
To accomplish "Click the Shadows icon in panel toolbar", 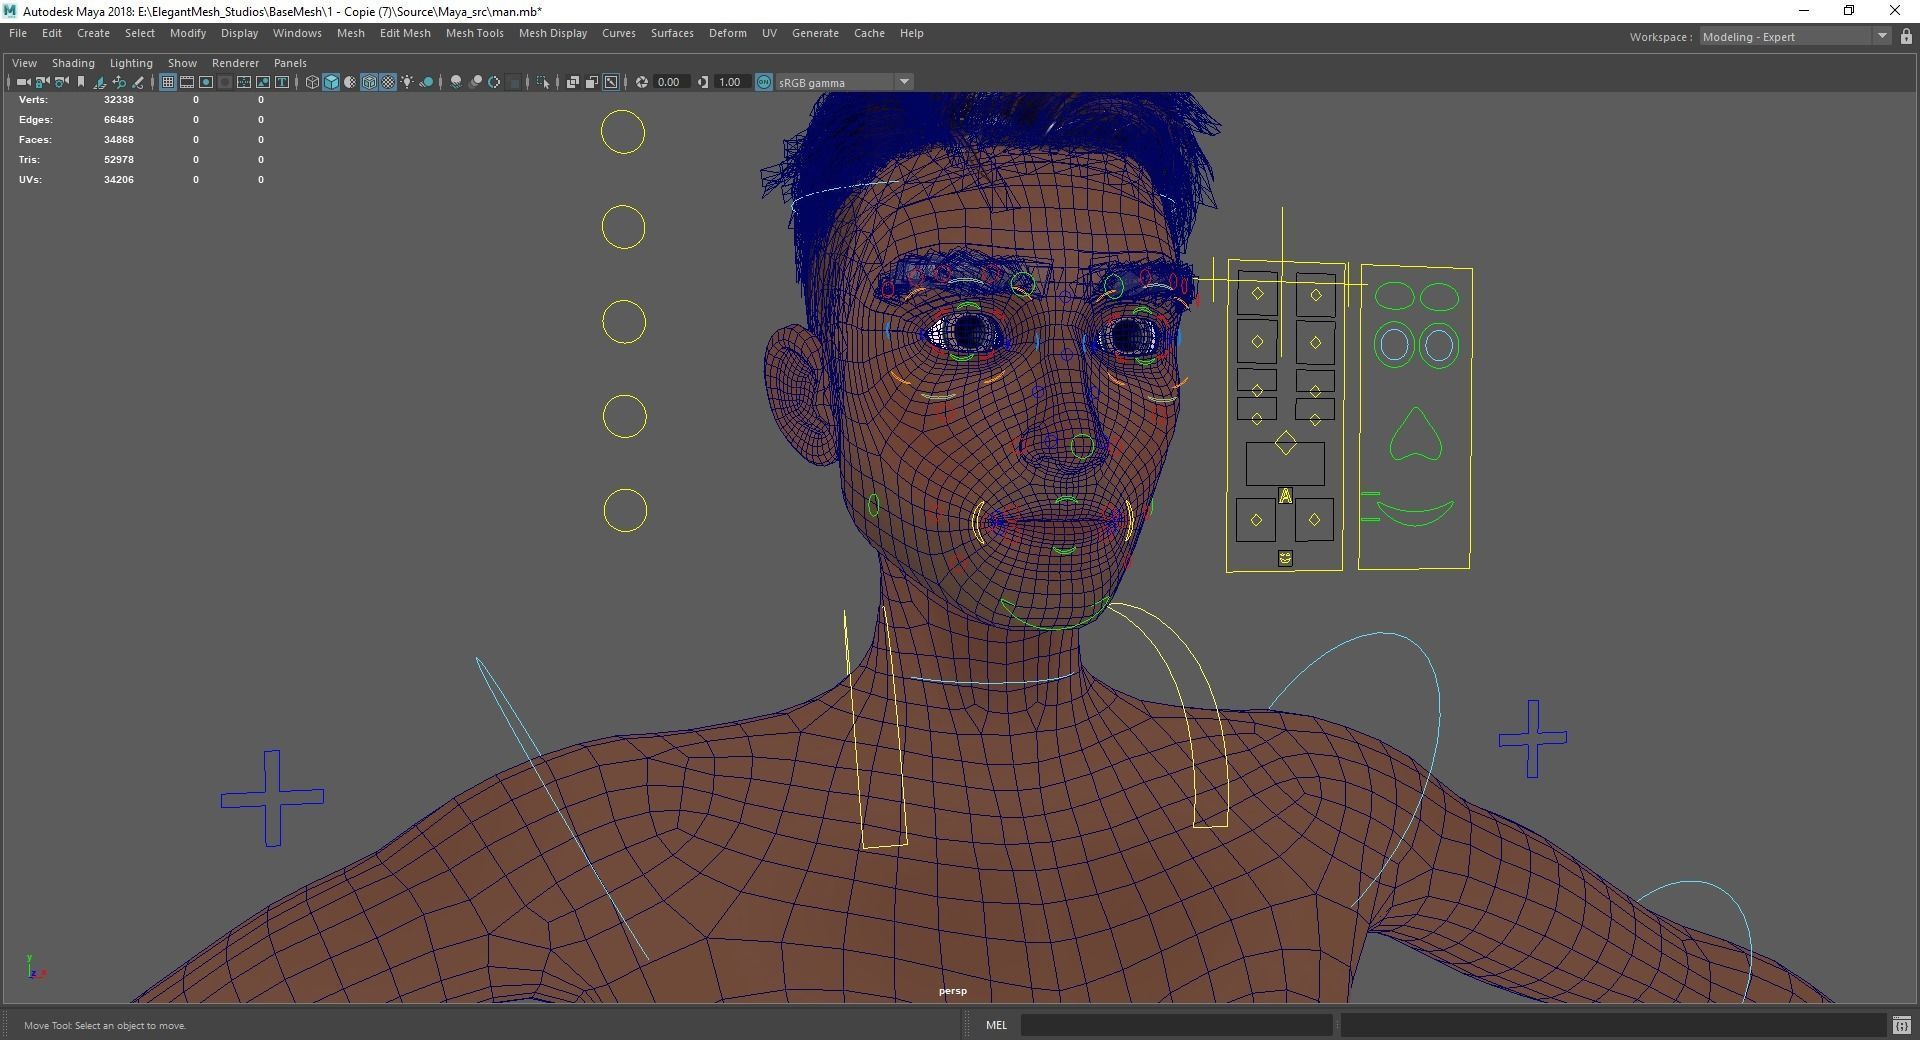I will coord(426,82).
